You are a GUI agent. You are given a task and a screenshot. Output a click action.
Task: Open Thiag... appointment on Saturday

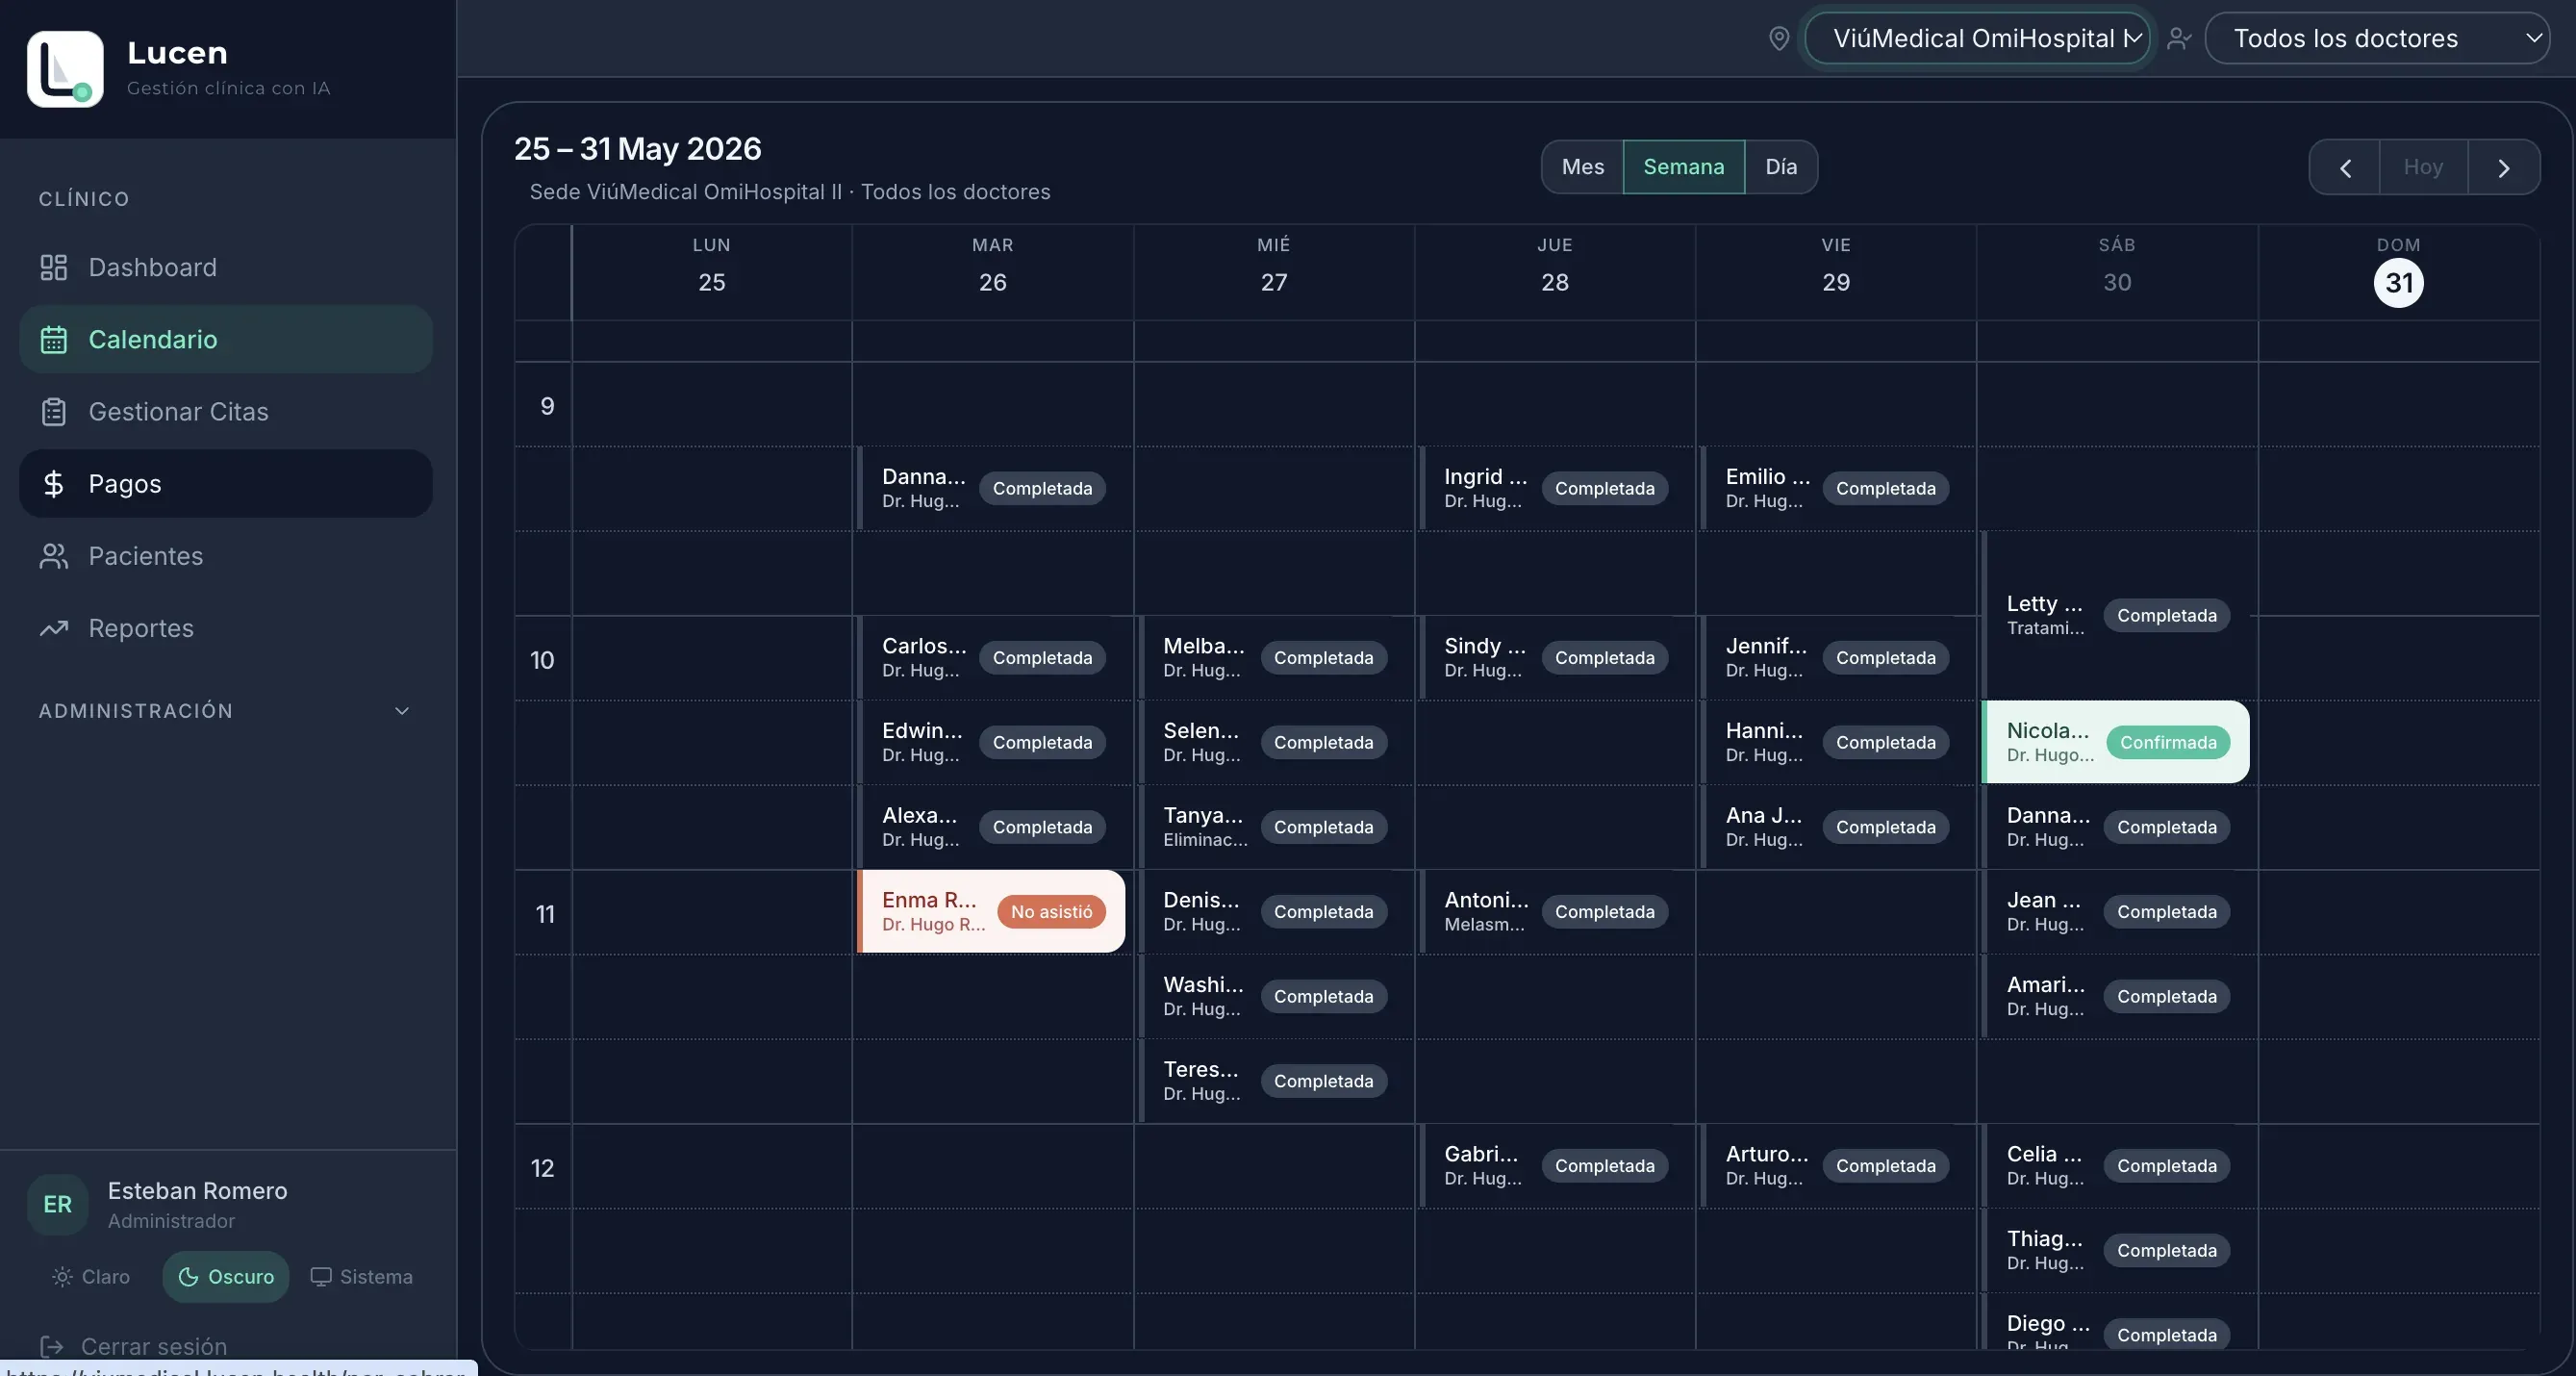(x=2115, y=1249)
